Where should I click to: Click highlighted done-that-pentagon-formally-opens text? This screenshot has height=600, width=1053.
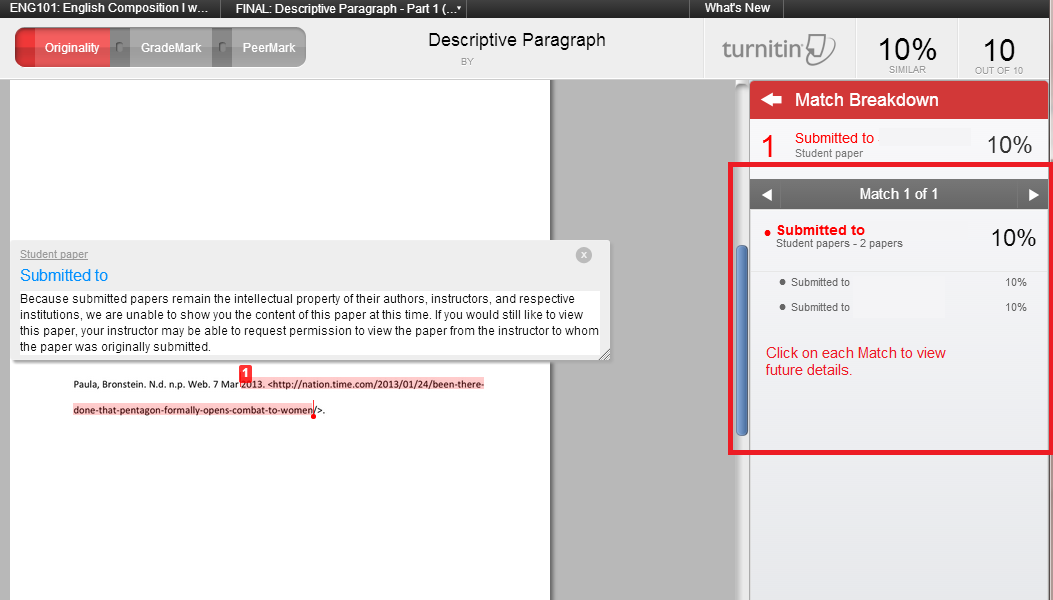(x=193, y=410)
